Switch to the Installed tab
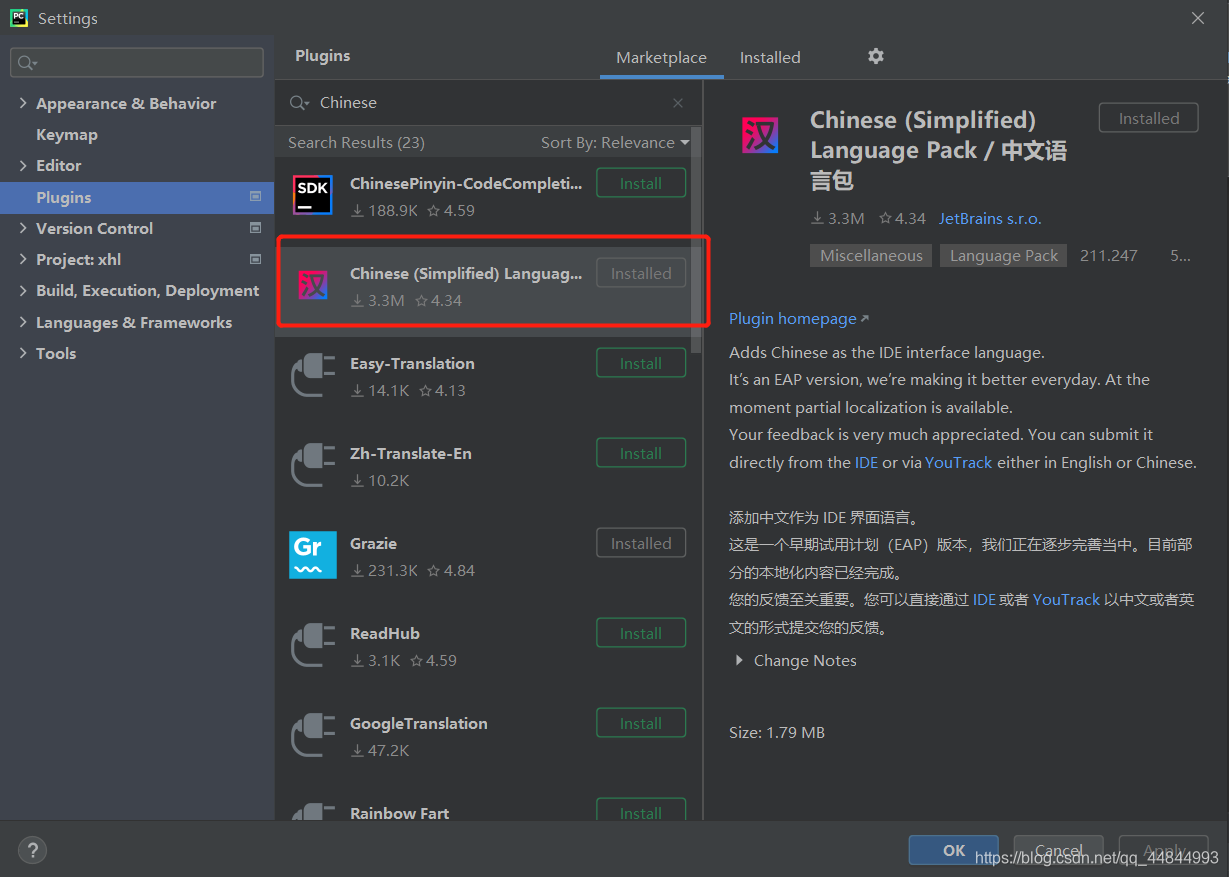 (x=770, y=58)
